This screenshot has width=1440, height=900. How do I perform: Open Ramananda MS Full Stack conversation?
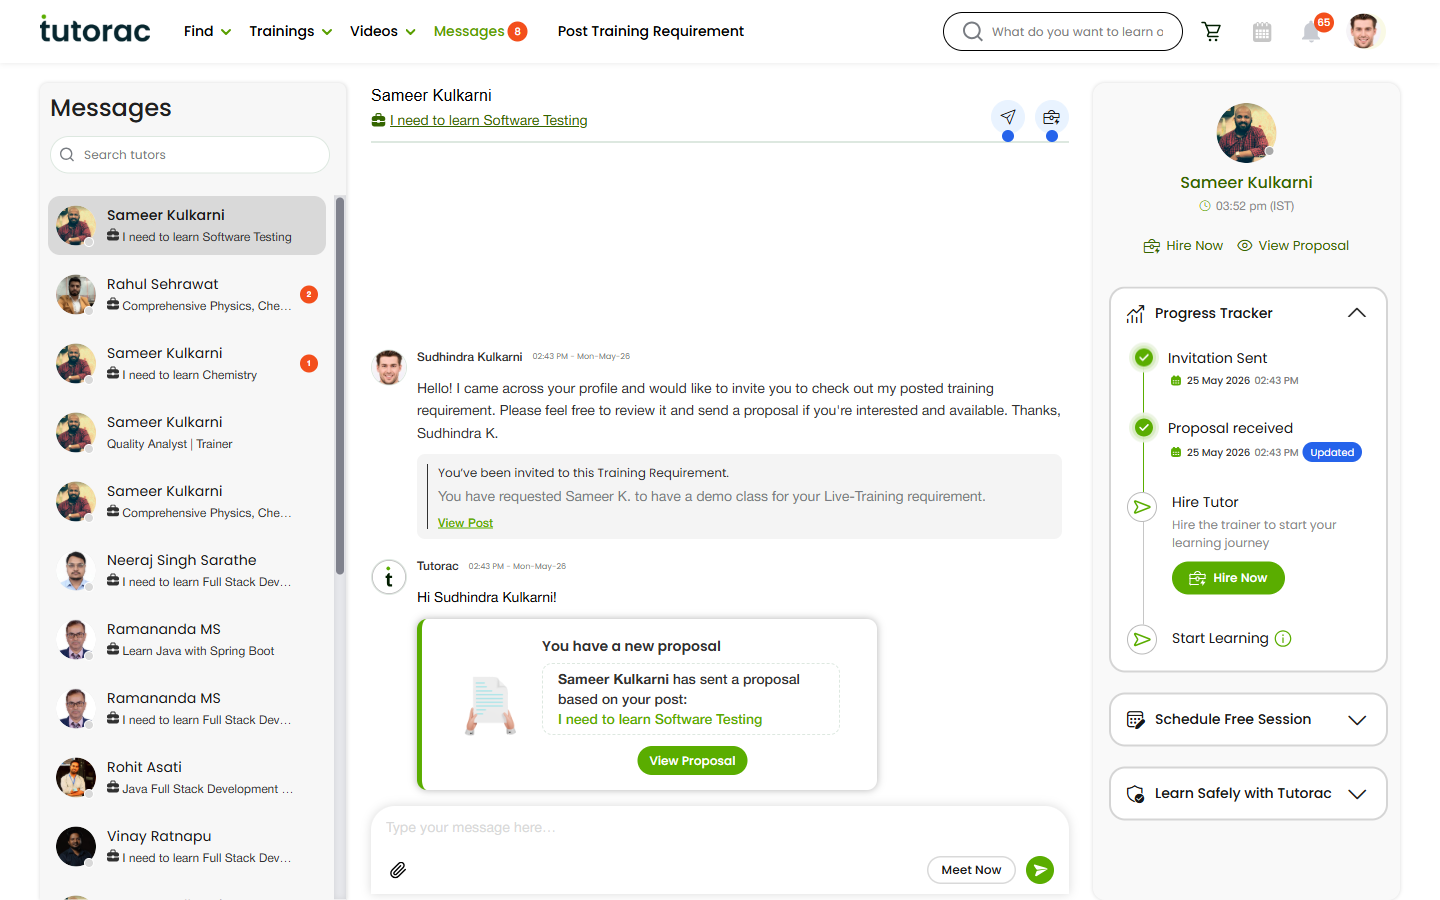(187, 708)
